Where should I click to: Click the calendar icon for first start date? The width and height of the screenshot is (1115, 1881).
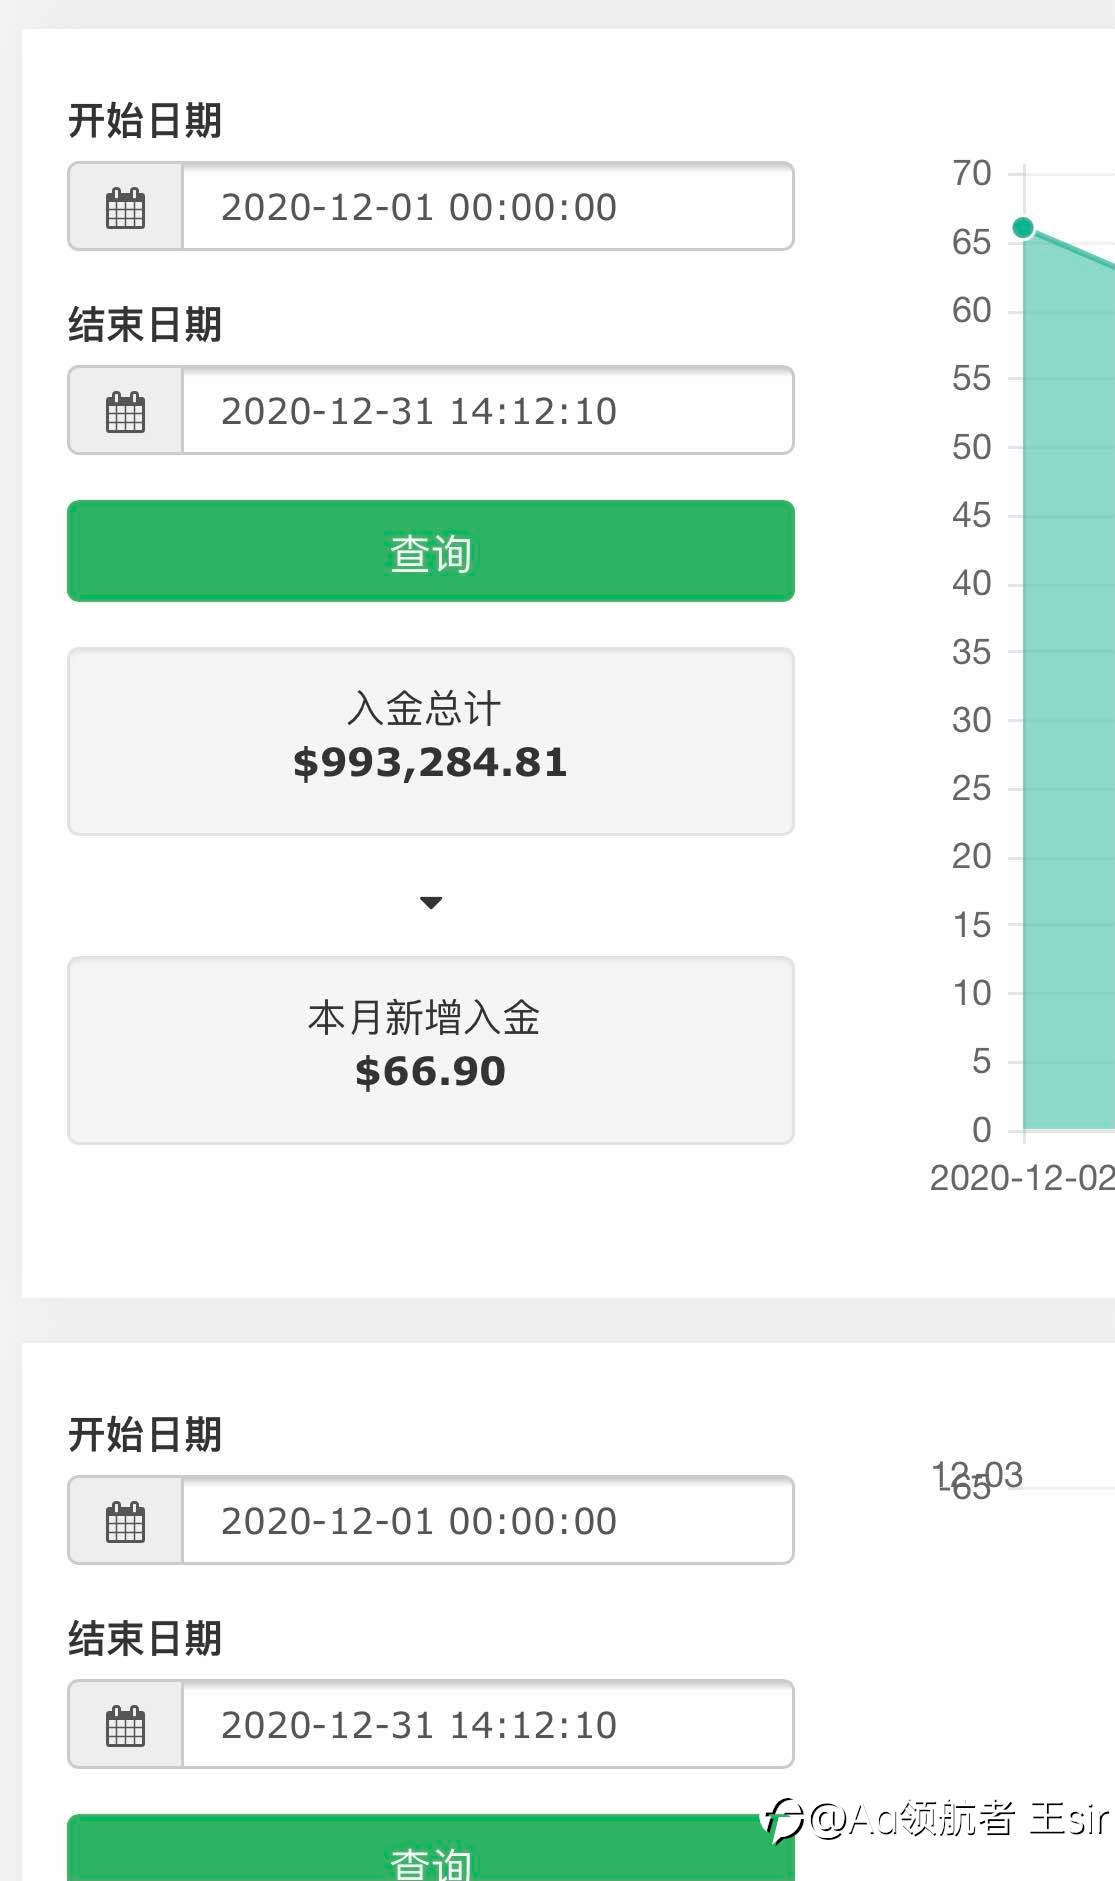pyautogui.click(x=126, y=207)
